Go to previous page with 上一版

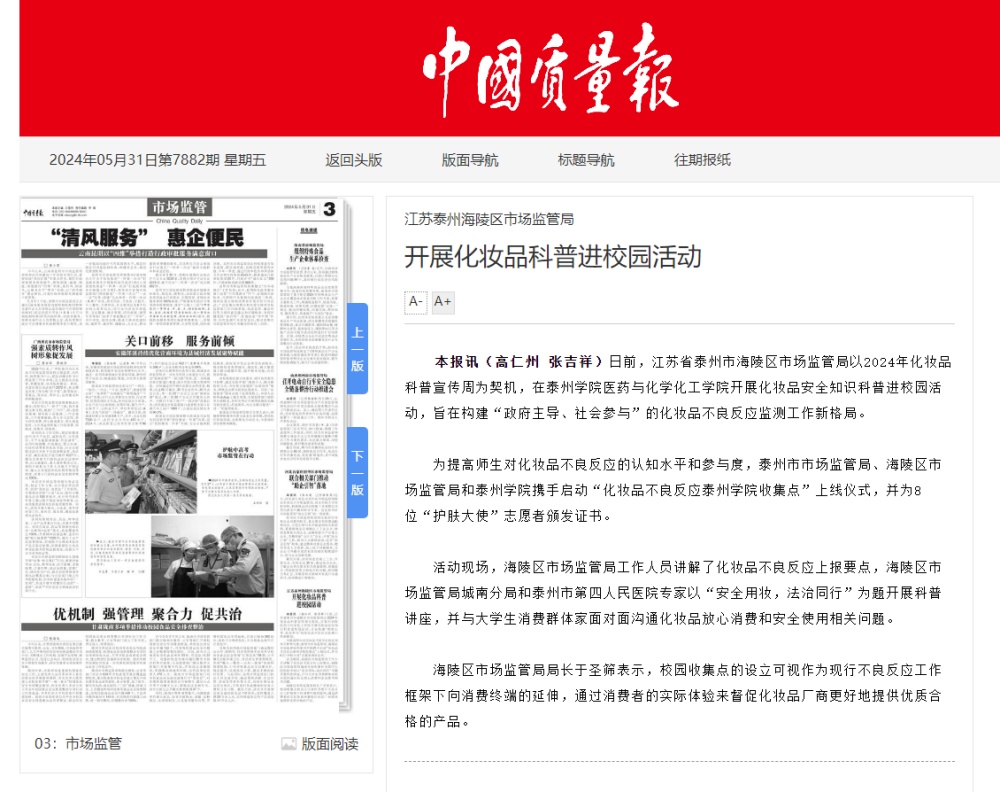[357, 348]
